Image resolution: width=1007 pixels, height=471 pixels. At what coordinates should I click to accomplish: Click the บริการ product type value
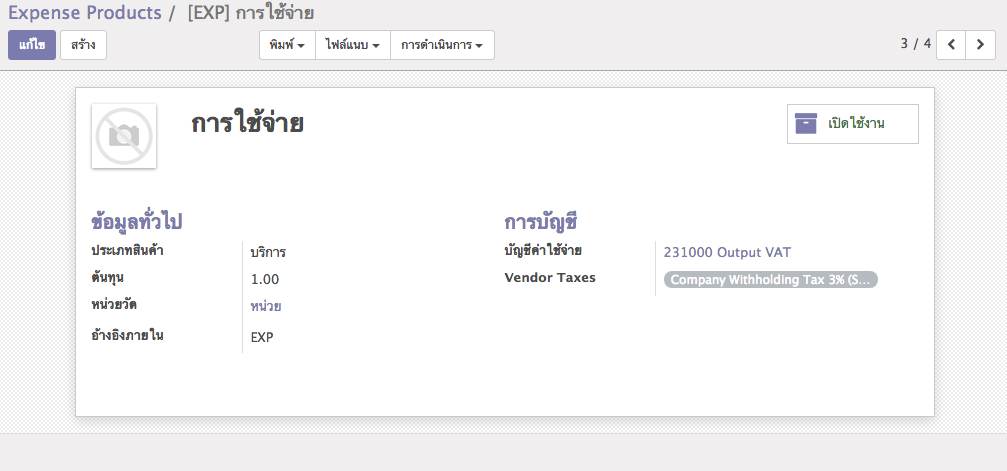point(268,253)
